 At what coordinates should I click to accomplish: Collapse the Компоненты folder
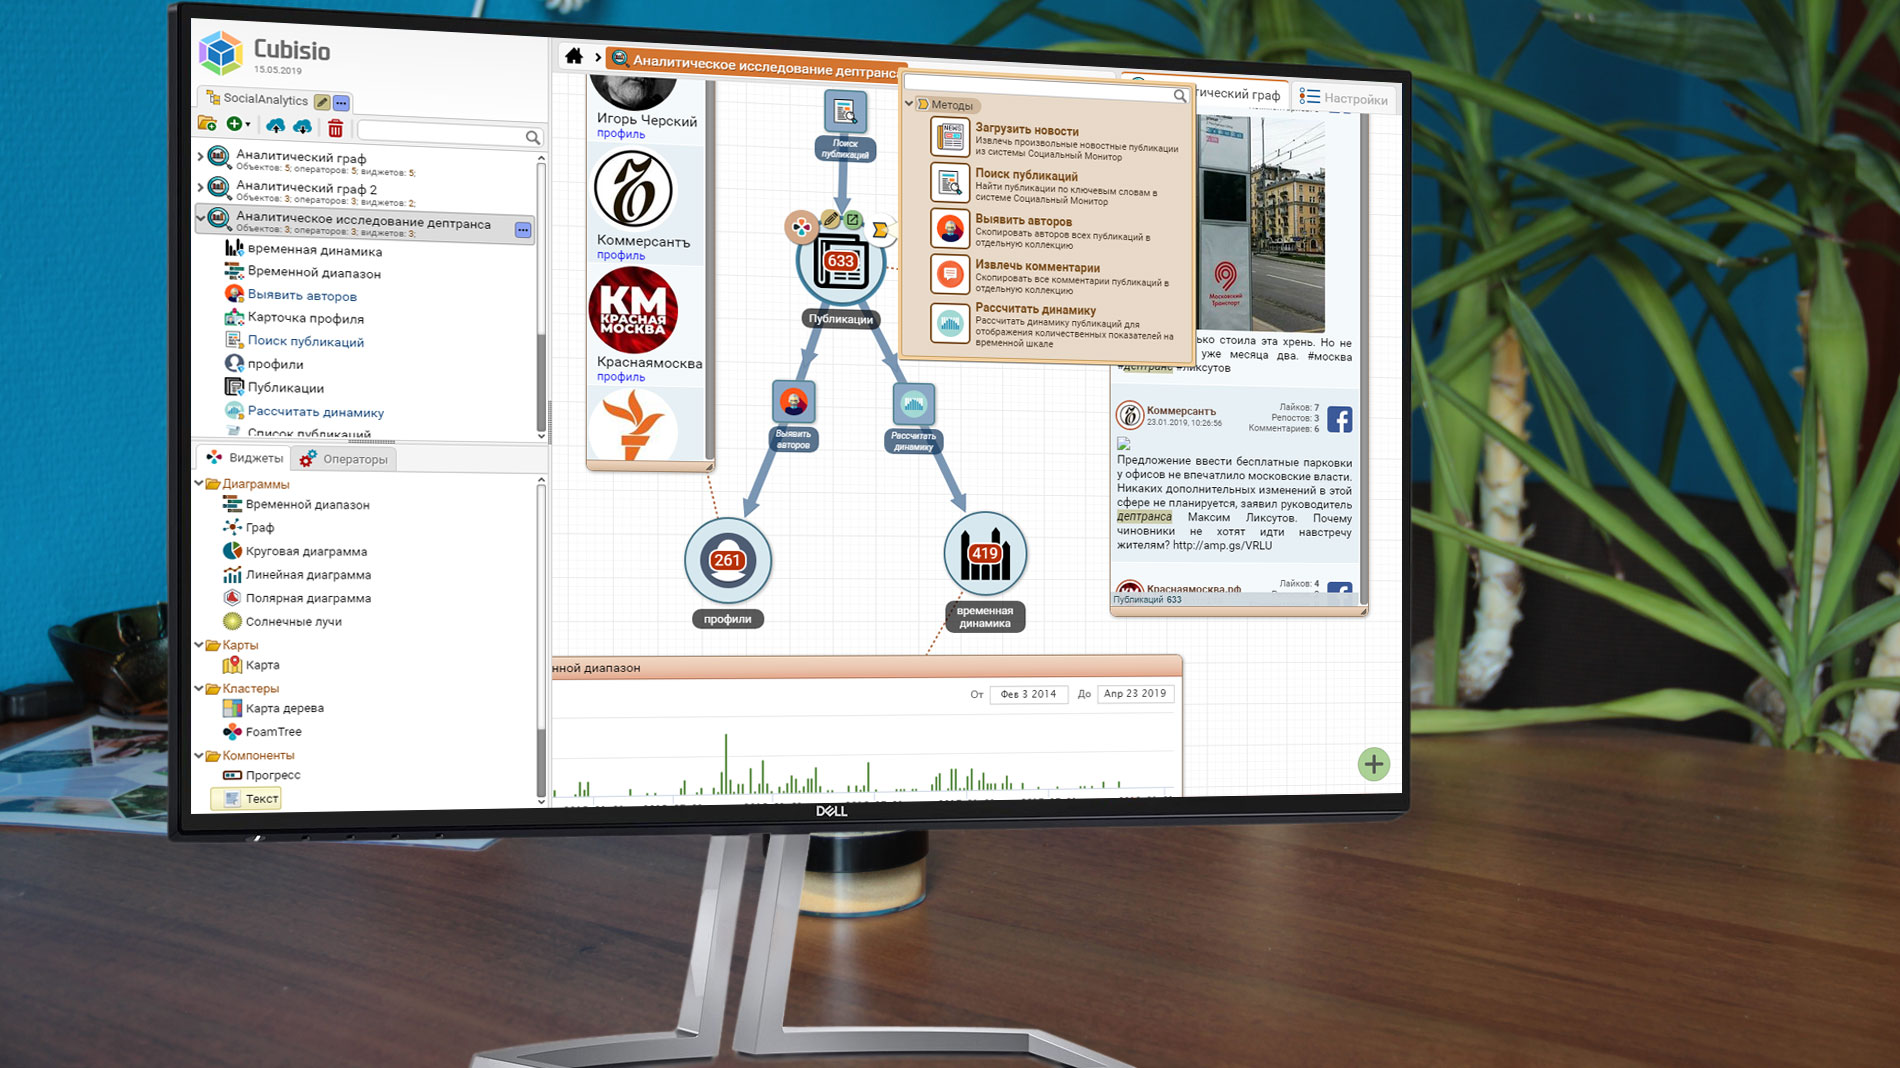[199, 755]
